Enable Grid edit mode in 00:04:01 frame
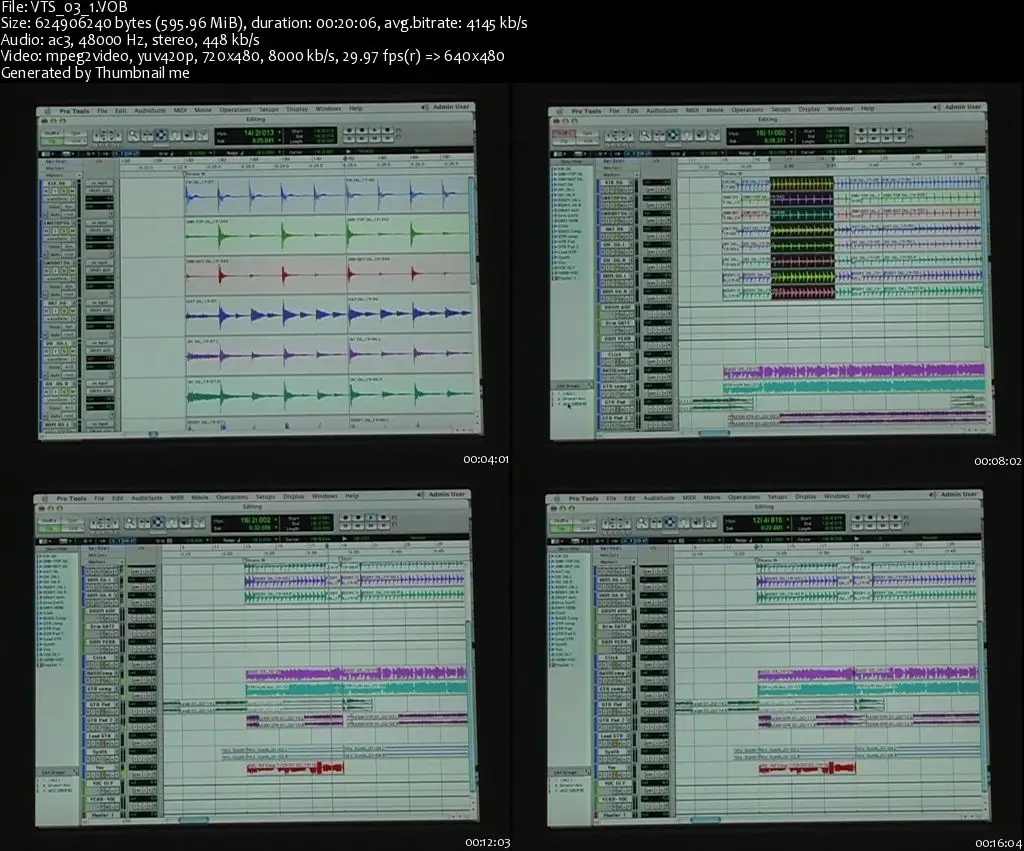The image size is (1024, 851). [x=76, y=141]
